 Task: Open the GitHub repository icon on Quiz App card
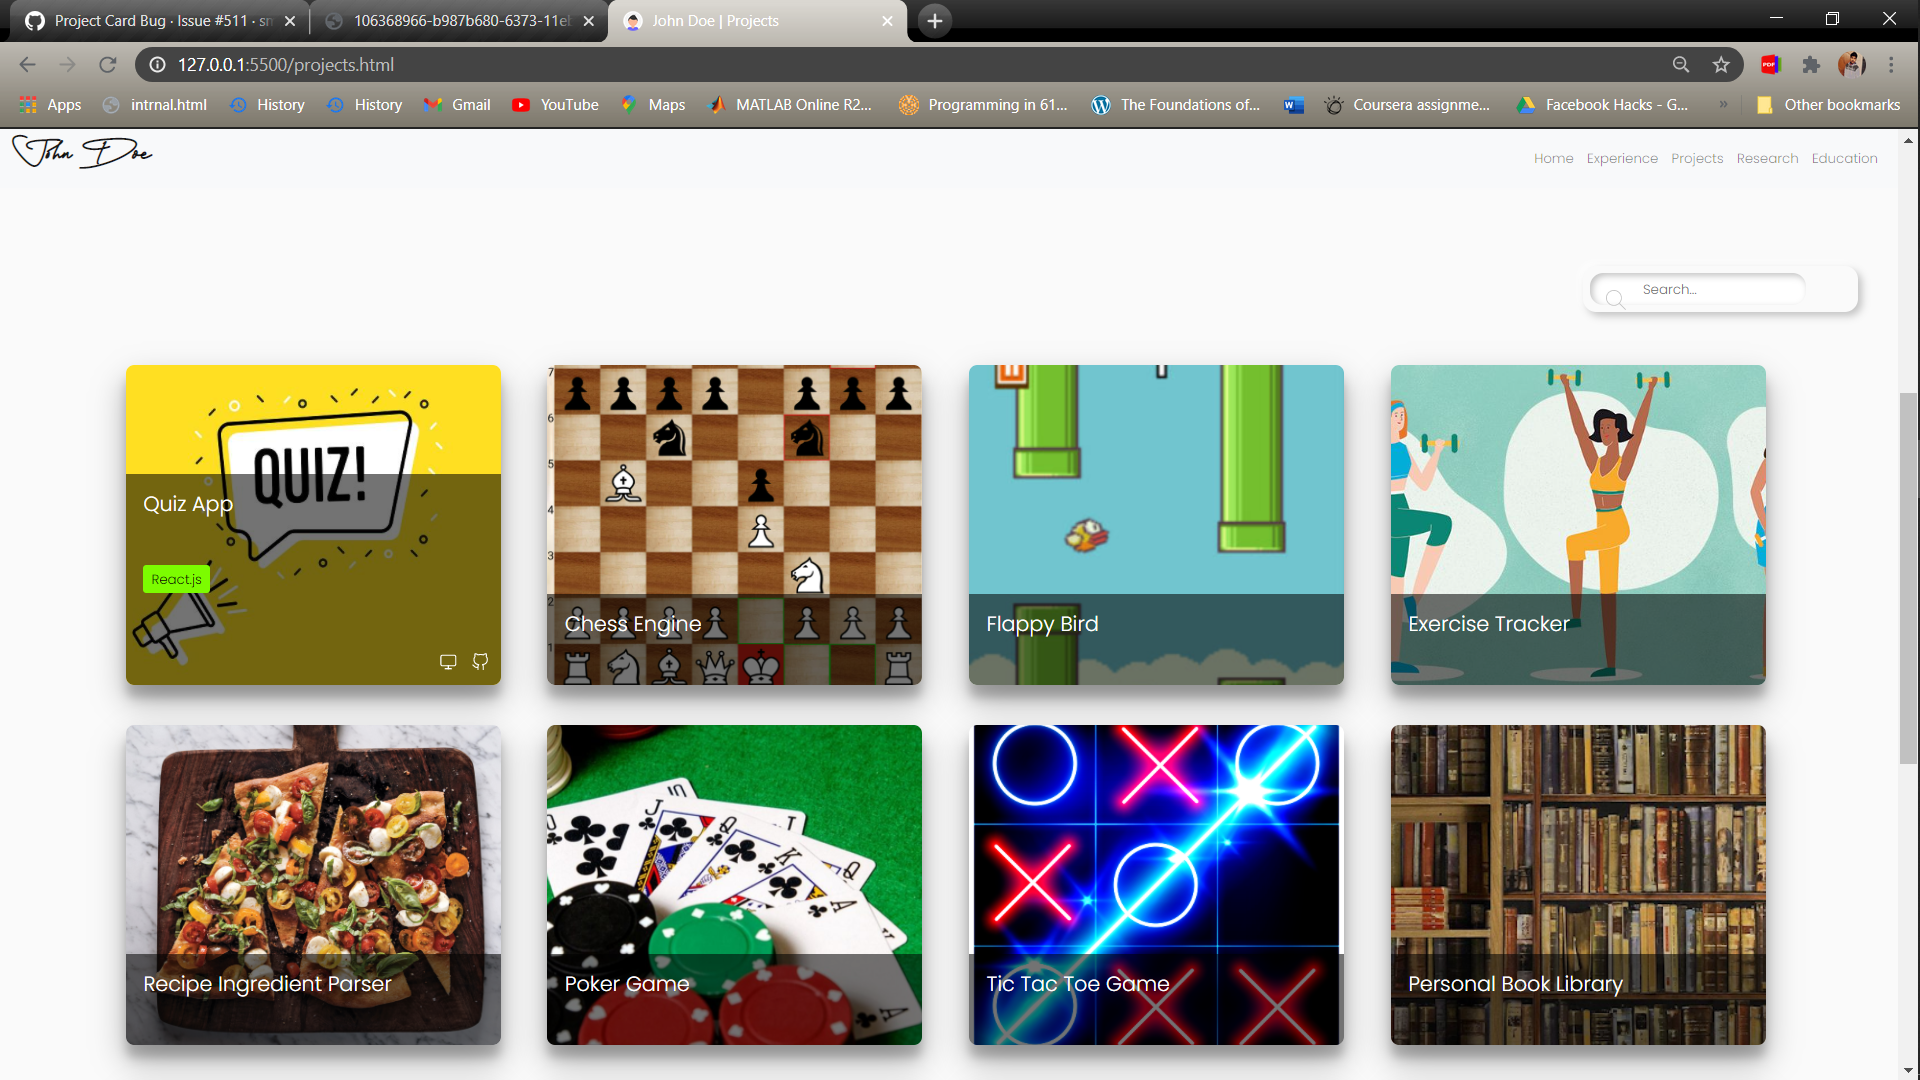480,661
